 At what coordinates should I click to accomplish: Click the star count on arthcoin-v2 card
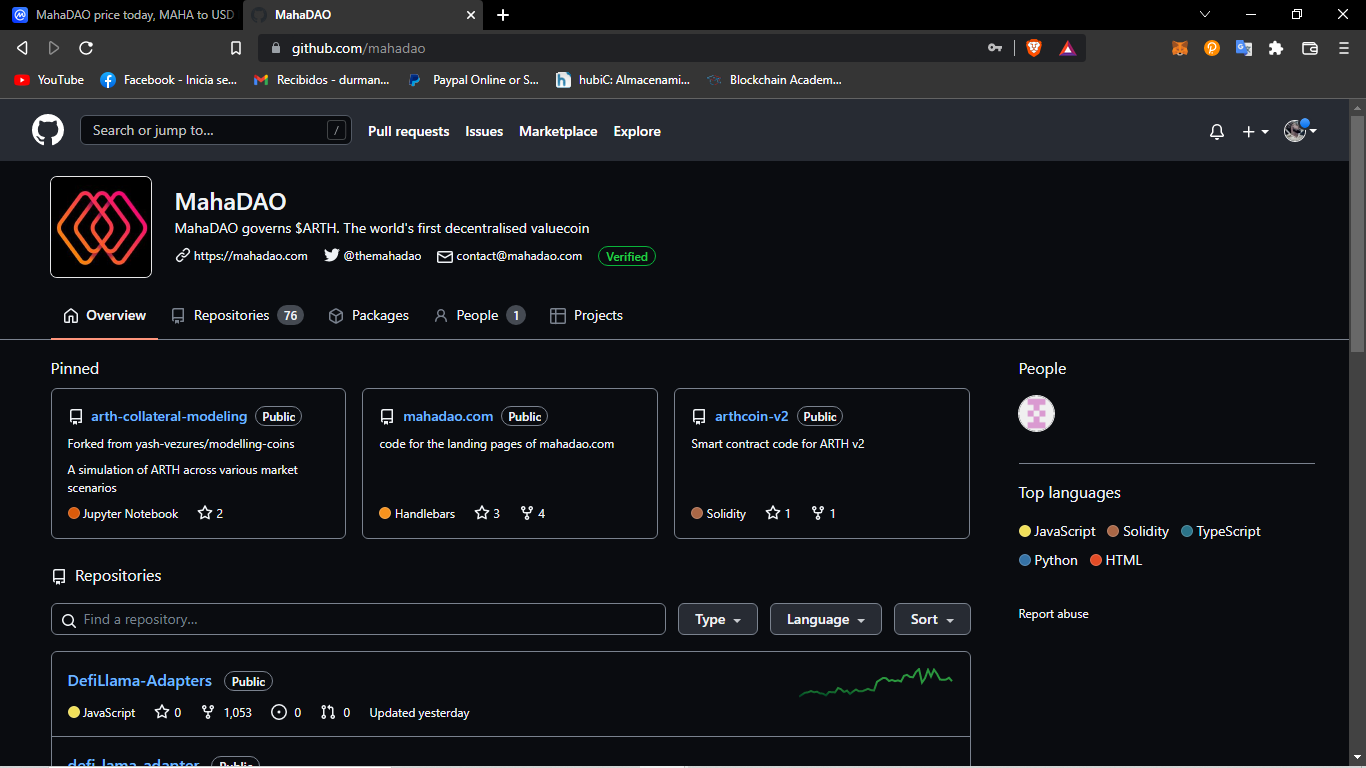pyautogui.click(x=778, y=513)
